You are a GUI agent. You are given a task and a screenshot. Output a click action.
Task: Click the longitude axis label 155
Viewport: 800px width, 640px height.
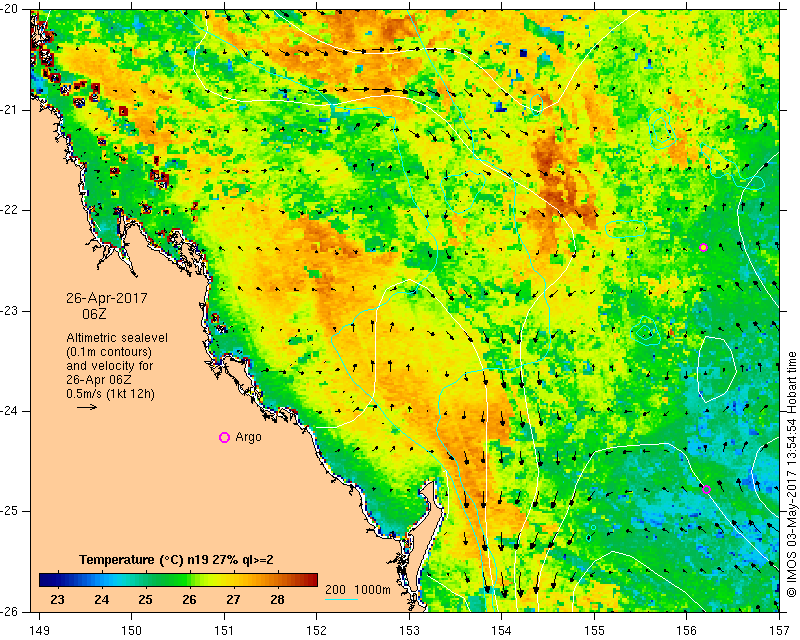[594, 631]
